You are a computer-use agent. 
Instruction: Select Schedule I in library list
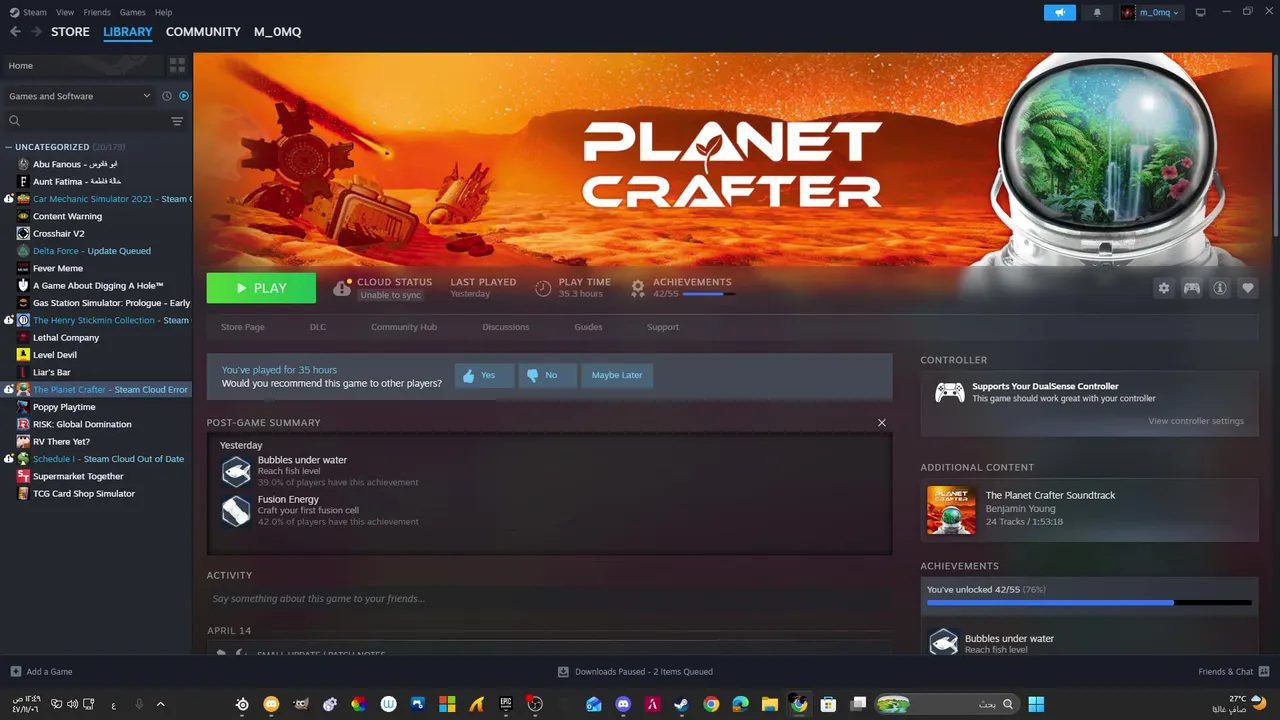pos(108,459)
